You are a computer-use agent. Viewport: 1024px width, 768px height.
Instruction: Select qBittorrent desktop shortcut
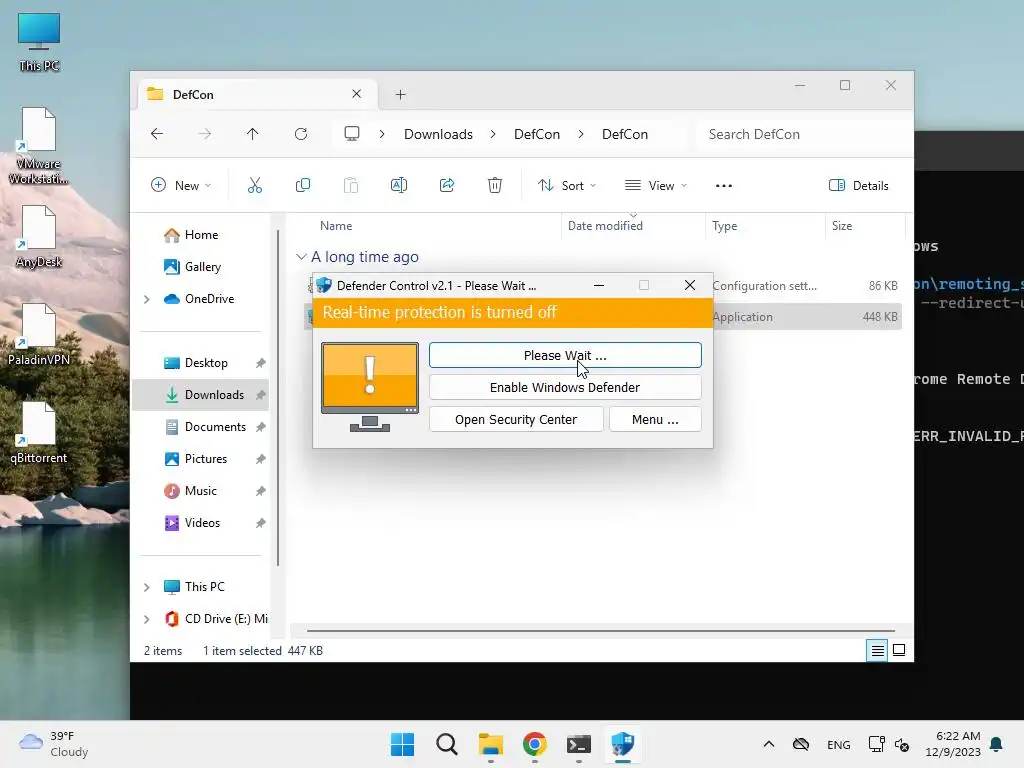[x=39, y=433]
